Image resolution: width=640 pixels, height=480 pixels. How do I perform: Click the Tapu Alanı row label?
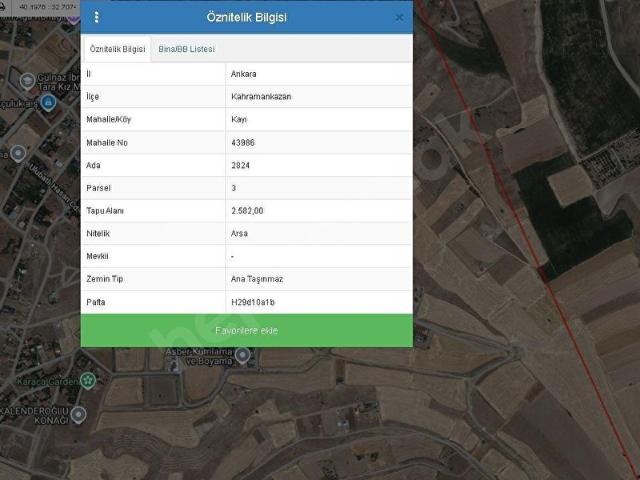coord(105,211)
